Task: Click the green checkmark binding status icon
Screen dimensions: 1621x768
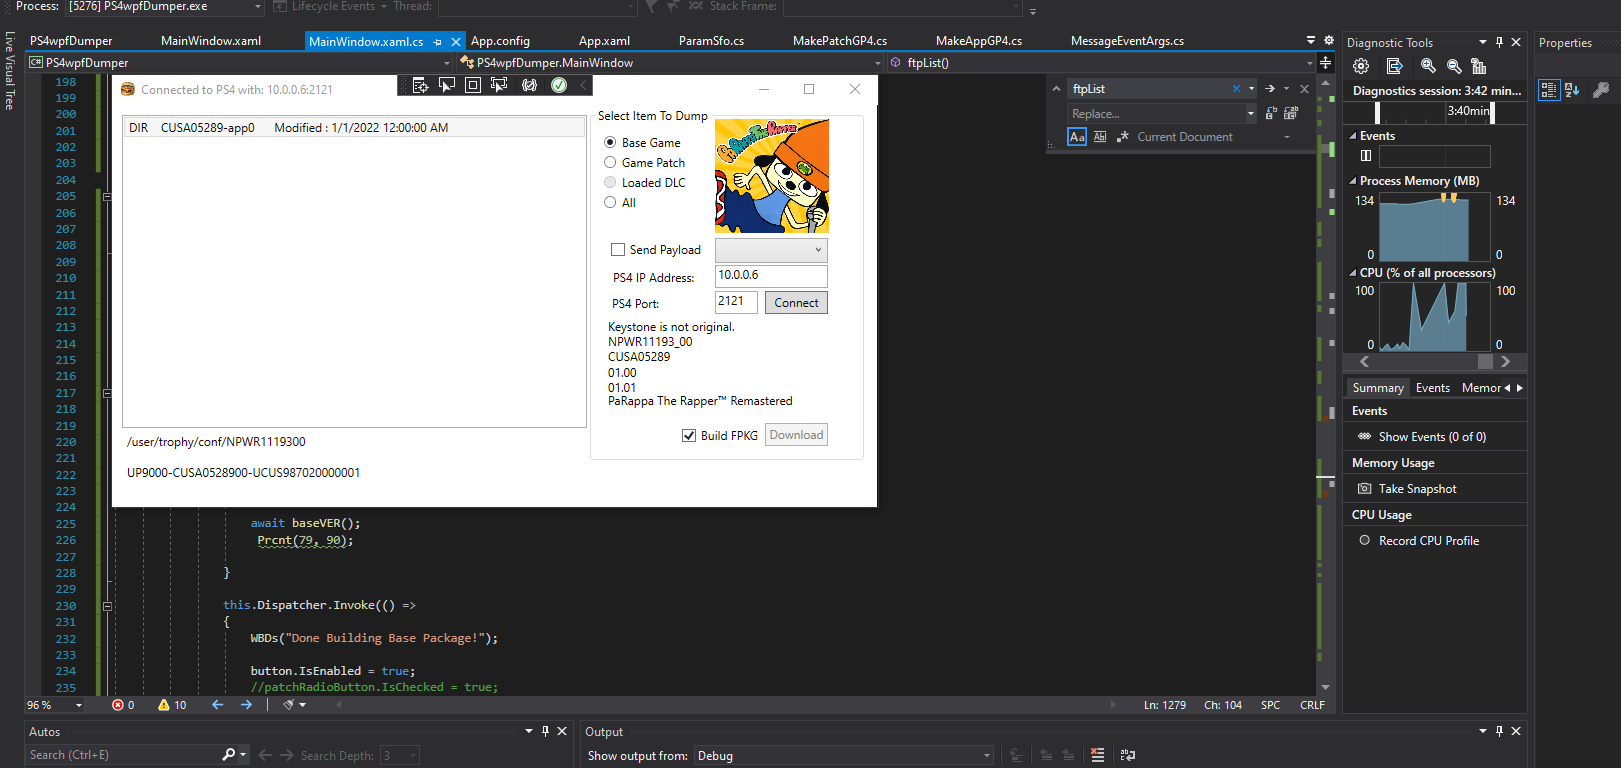Action: pyautogui.click(x=559, y=85)
